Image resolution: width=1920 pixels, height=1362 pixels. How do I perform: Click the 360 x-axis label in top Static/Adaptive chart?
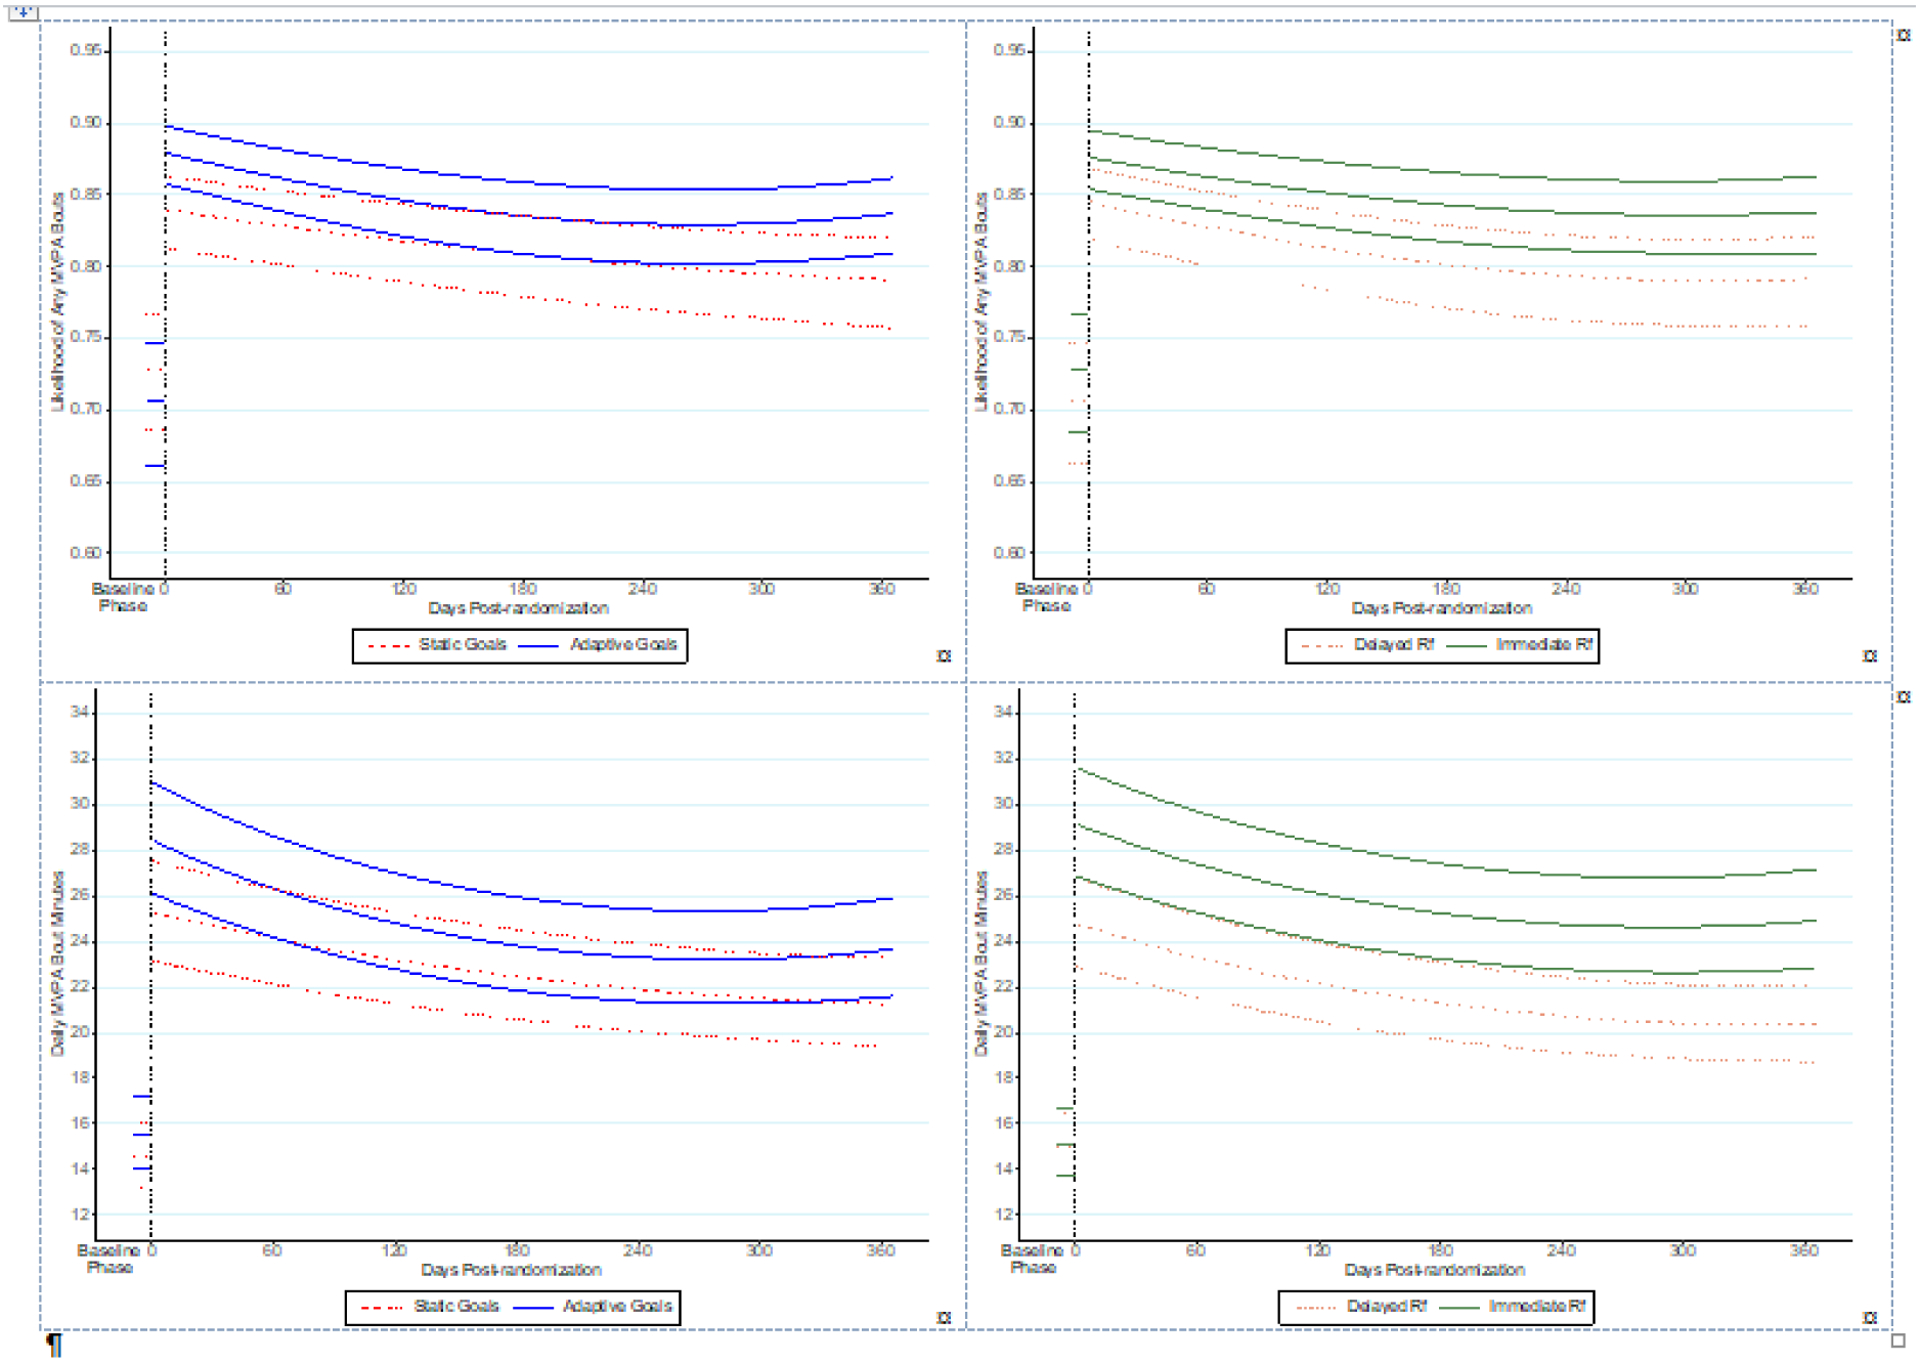(882, 589)
